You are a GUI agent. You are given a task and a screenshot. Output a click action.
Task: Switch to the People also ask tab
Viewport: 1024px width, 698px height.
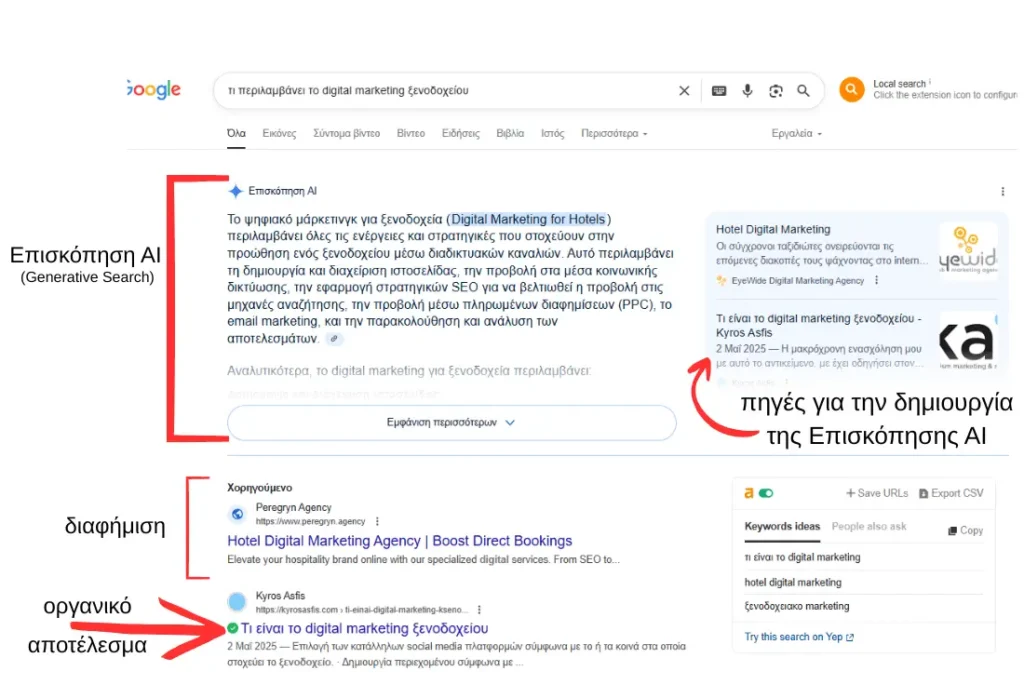click(868, 526)
